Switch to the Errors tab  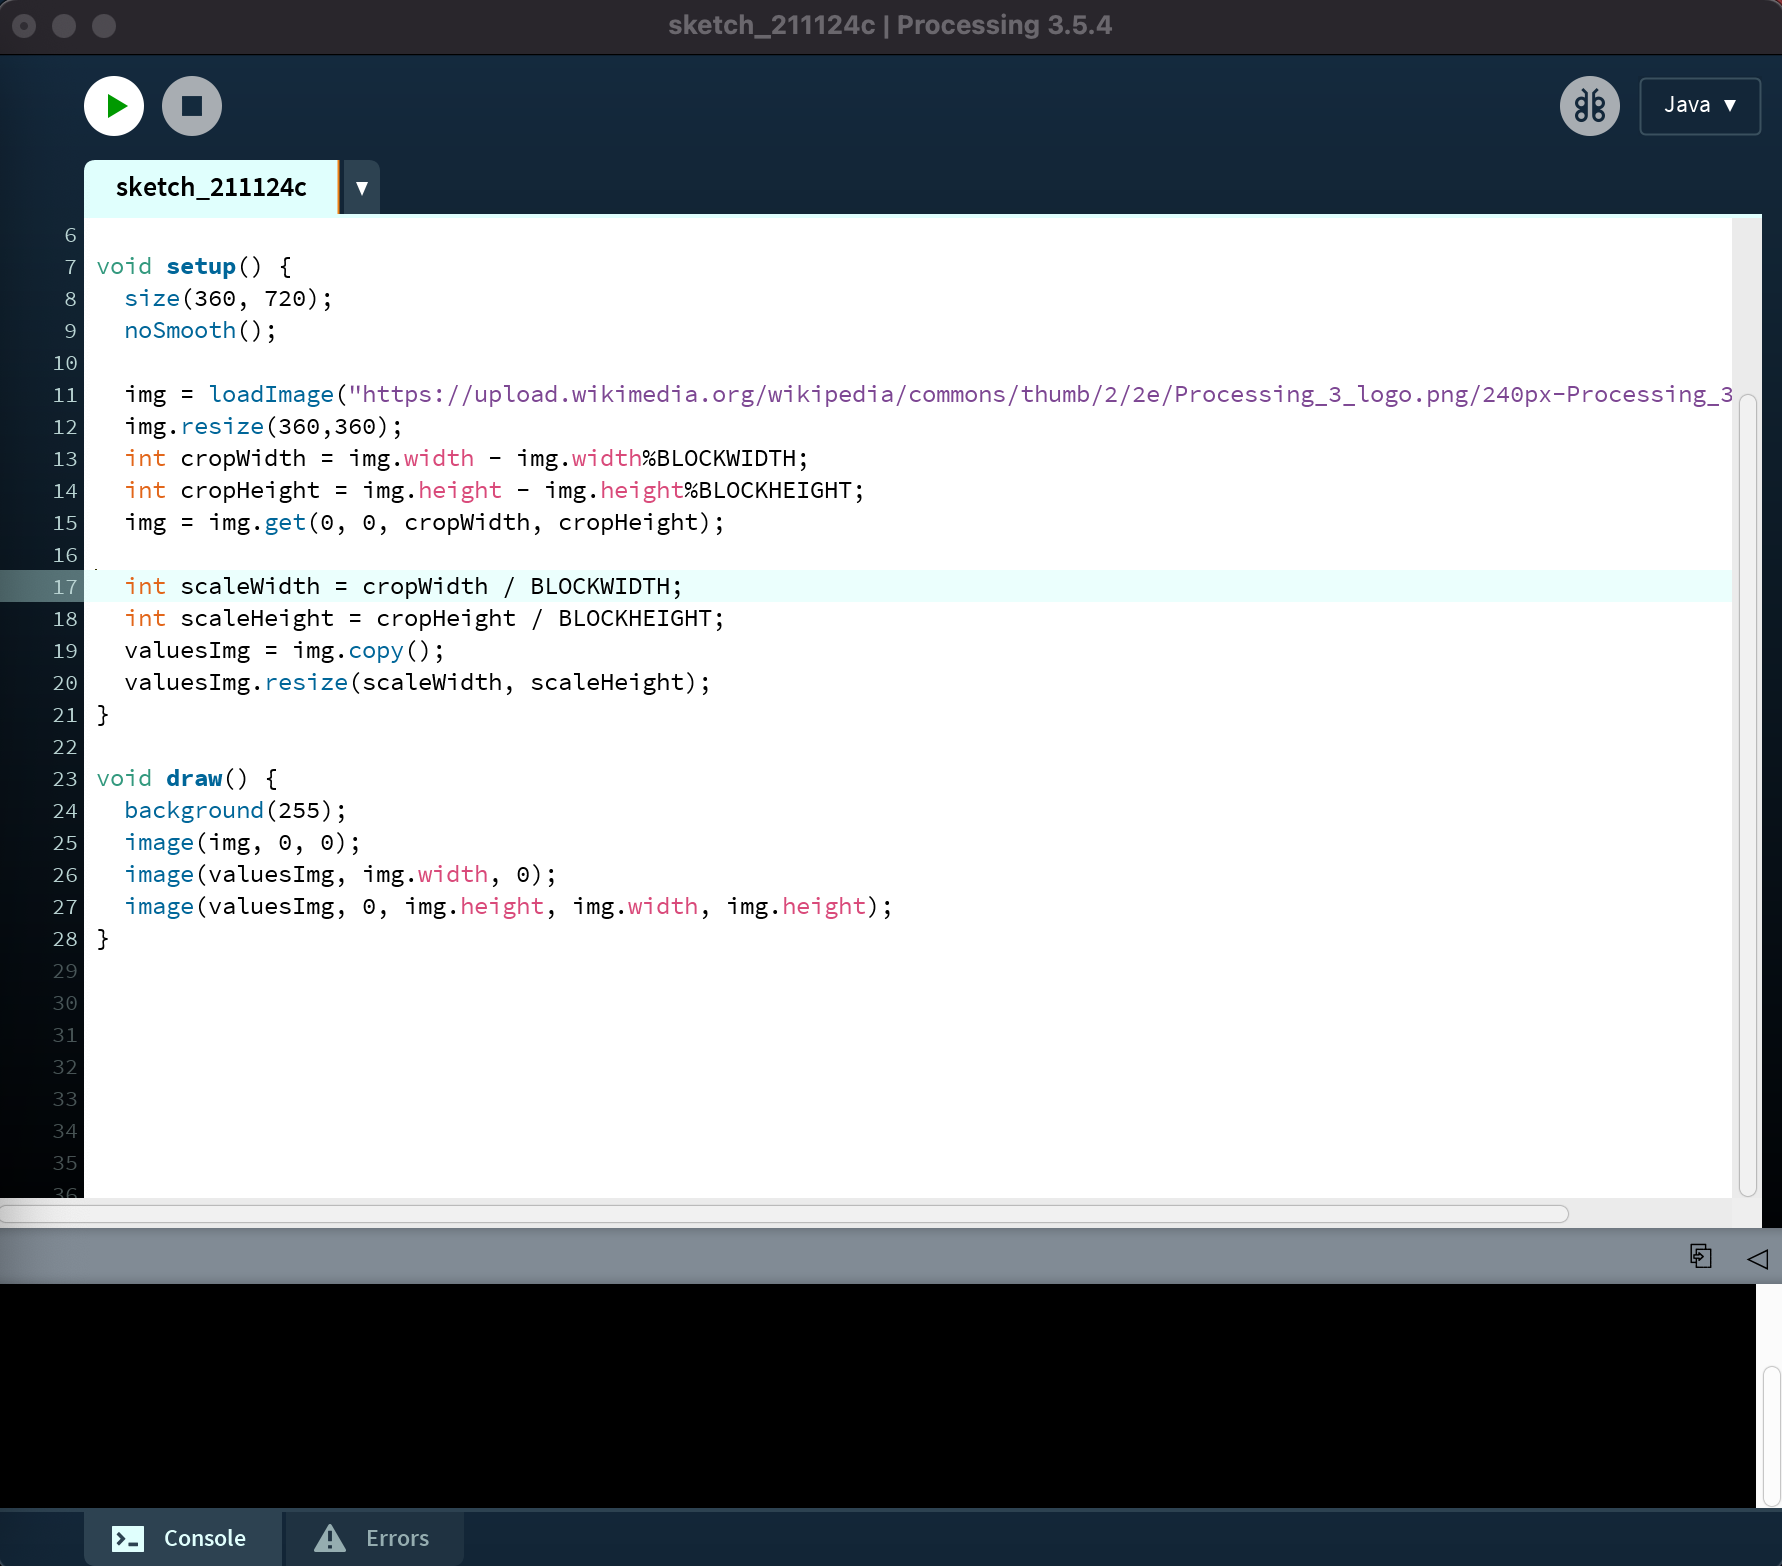374,1538
